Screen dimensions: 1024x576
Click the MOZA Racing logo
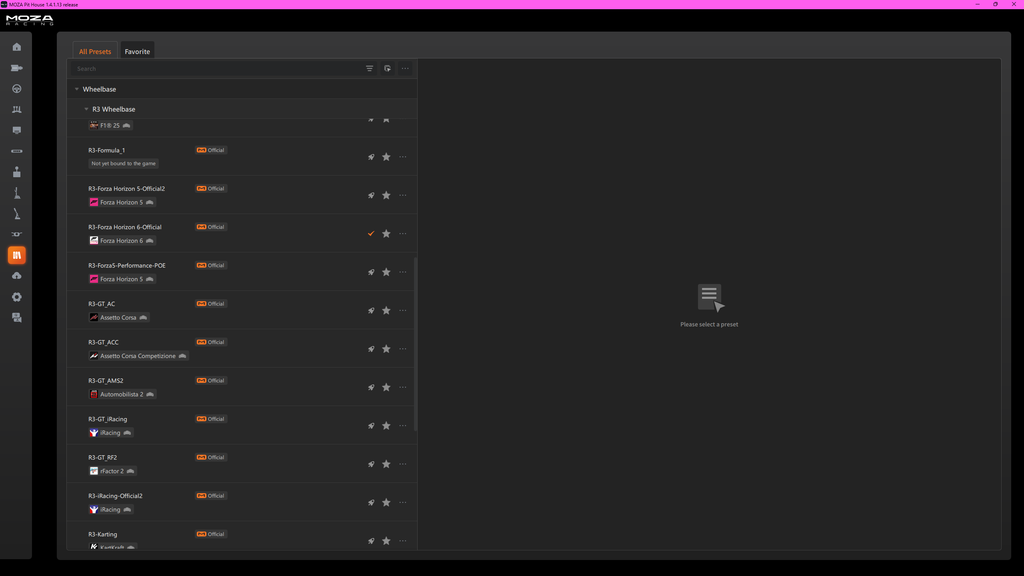point(29,20)
